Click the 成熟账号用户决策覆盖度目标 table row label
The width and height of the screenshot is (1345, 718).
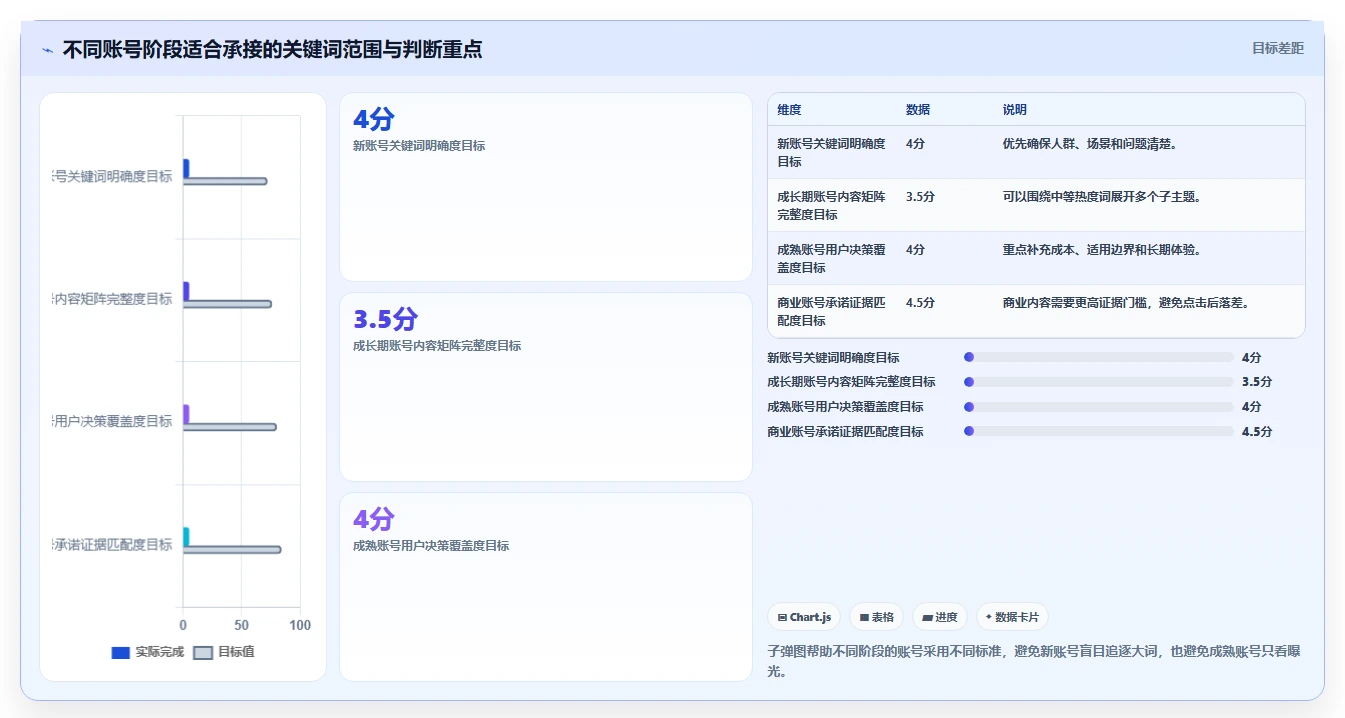[x=832, y=259]
